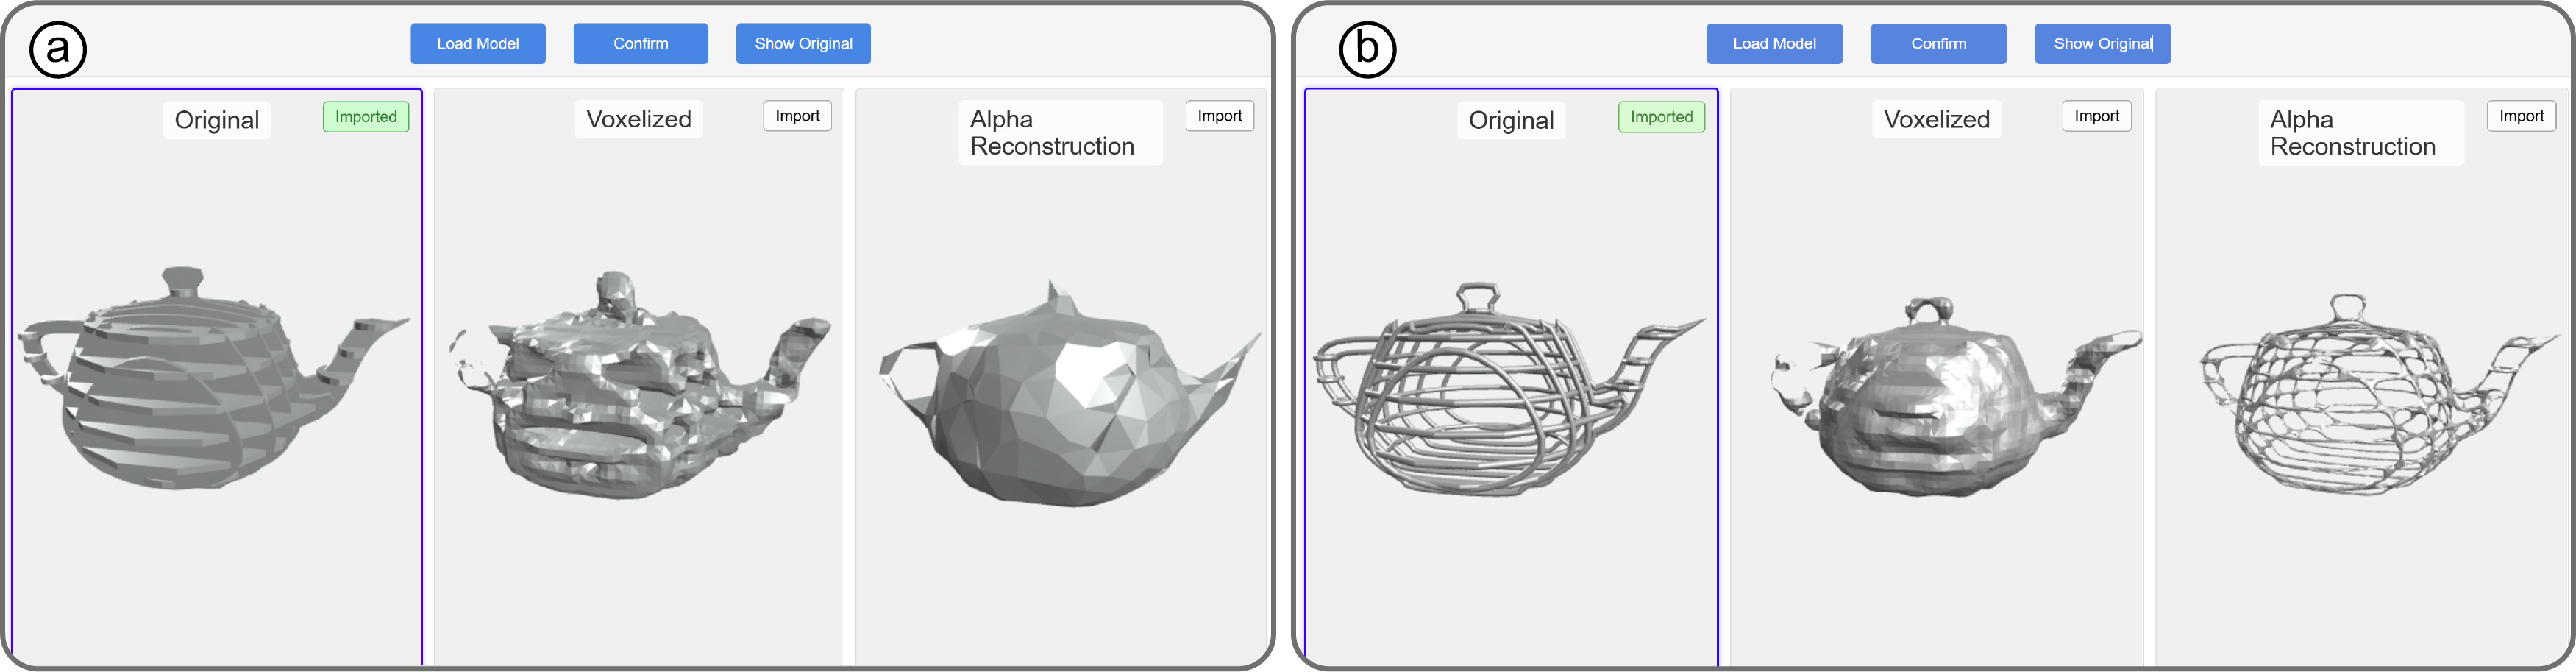Click Load Model in panel (b)

click(1774, 44)
